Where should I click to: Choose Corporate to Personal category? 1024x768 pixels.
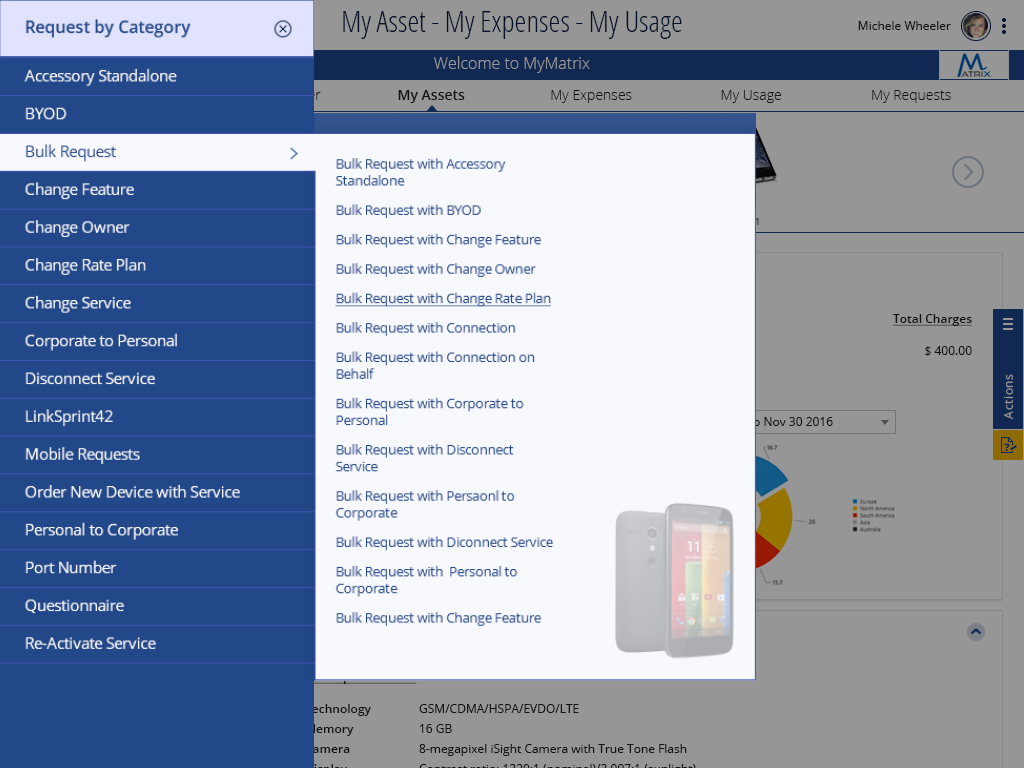click(x=157, y=342)
